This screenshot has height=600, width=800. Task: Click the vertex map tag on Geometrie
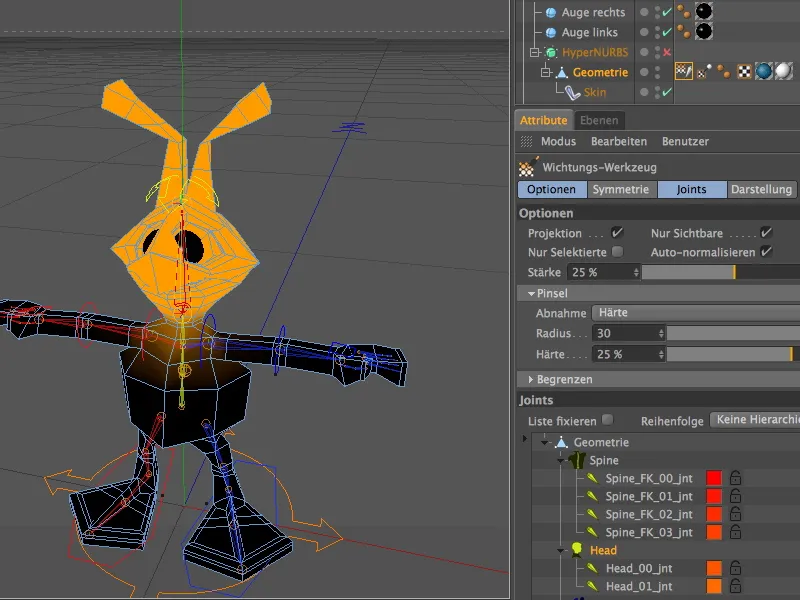point(705,72)
